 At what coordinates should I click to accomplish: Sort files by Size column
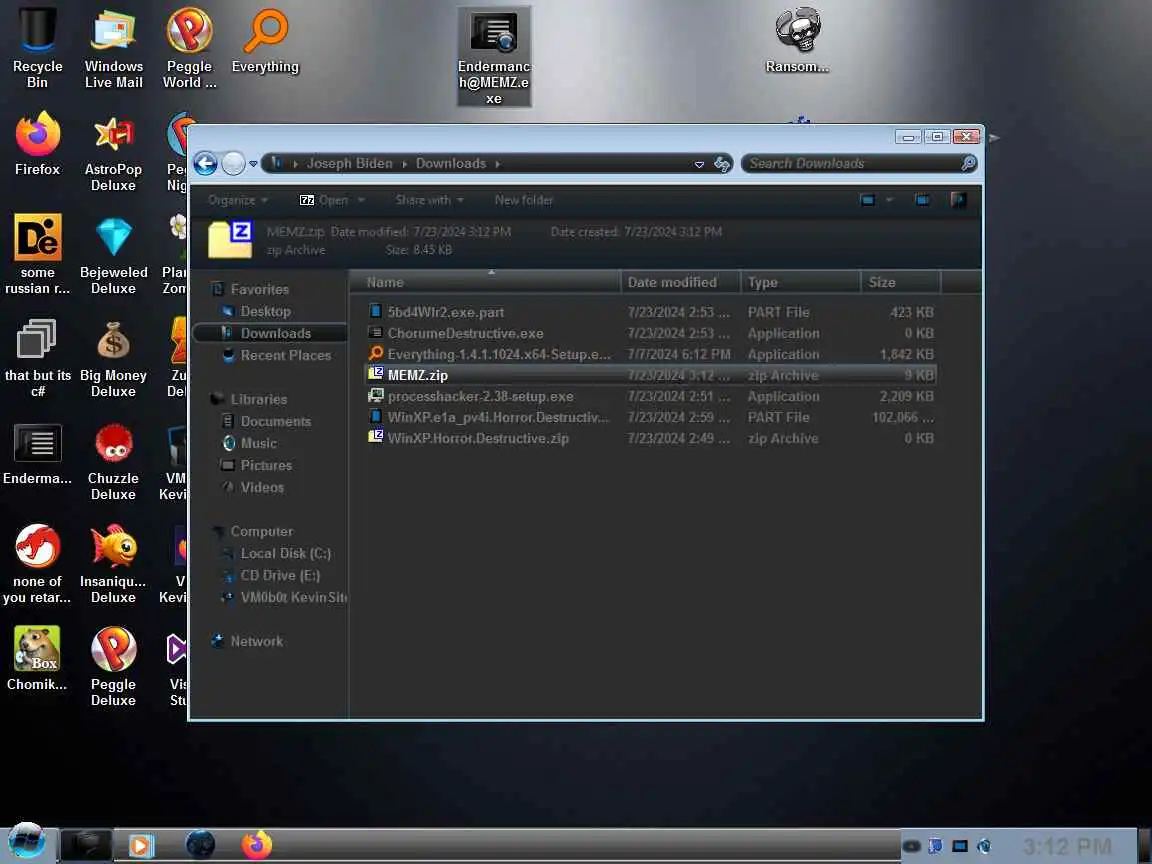901,282
